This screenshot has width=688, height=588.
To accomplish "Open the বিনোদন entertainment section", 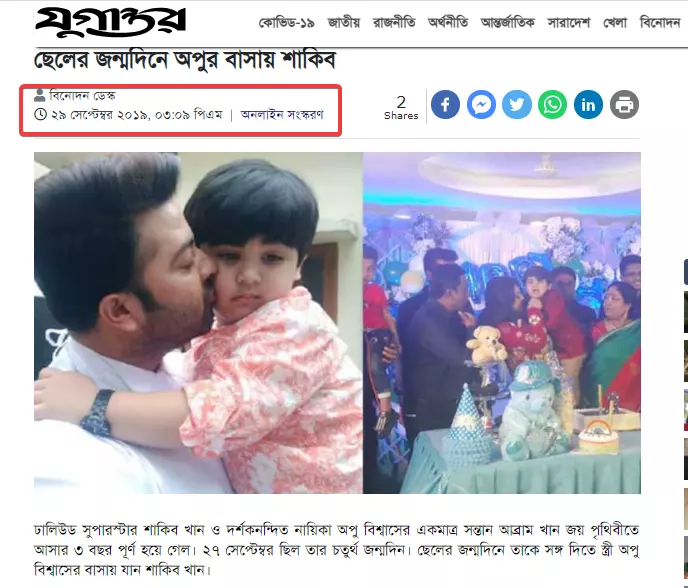I will [x=660, y=22].
